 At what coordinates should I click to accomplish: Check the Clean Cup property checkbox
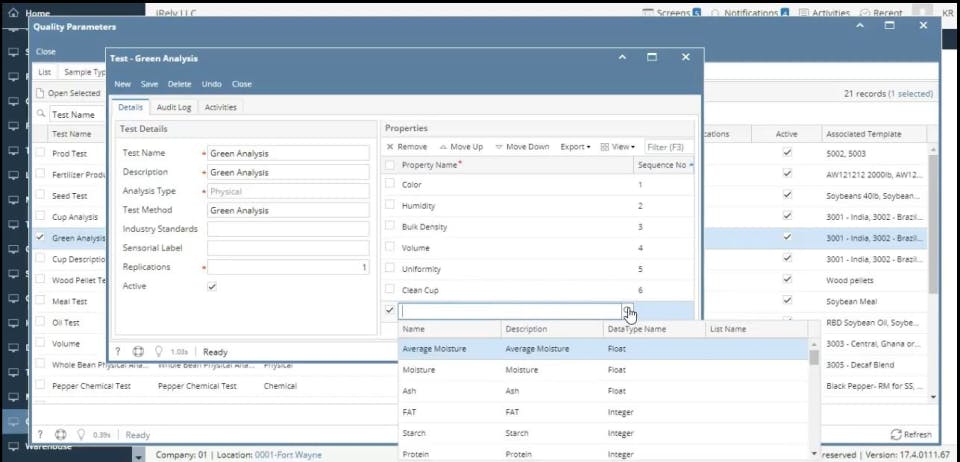389,289
